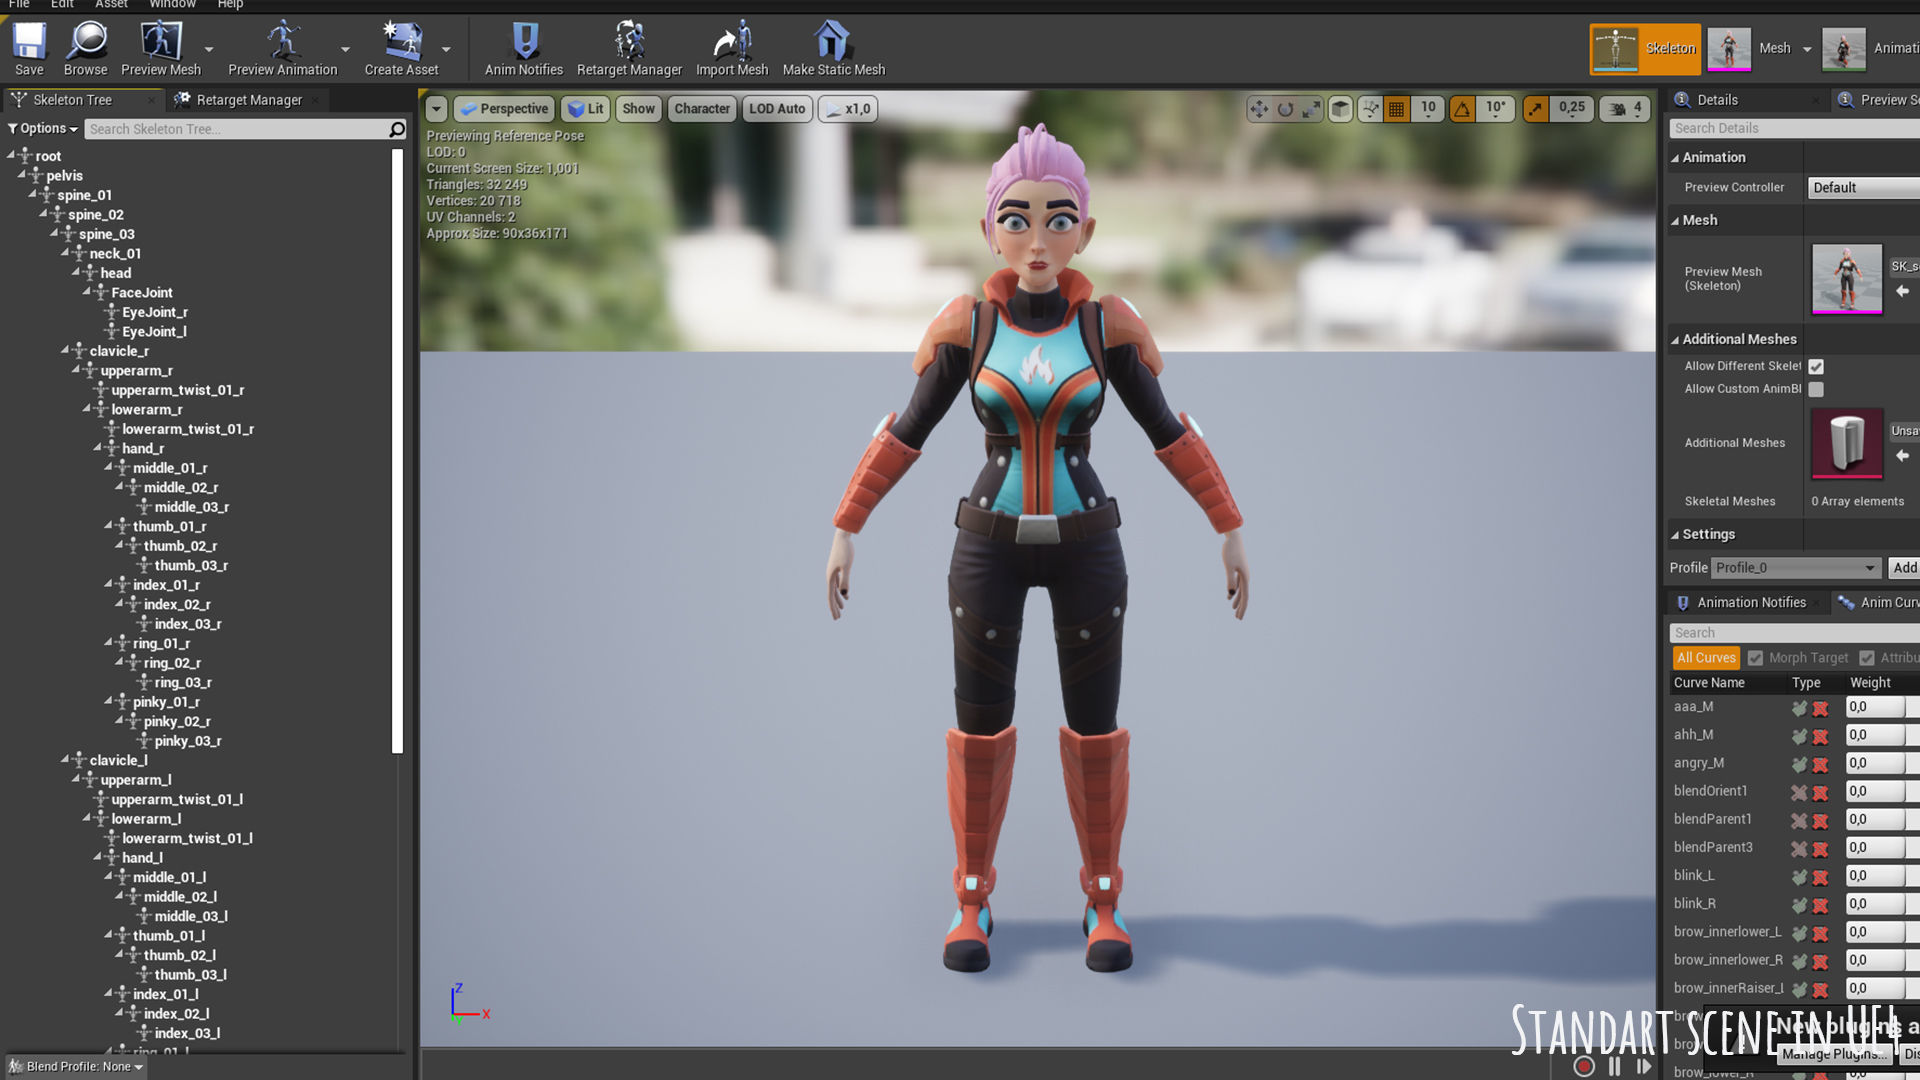
Task: Open Anim Notifies from toolbar
Action: 524,49
